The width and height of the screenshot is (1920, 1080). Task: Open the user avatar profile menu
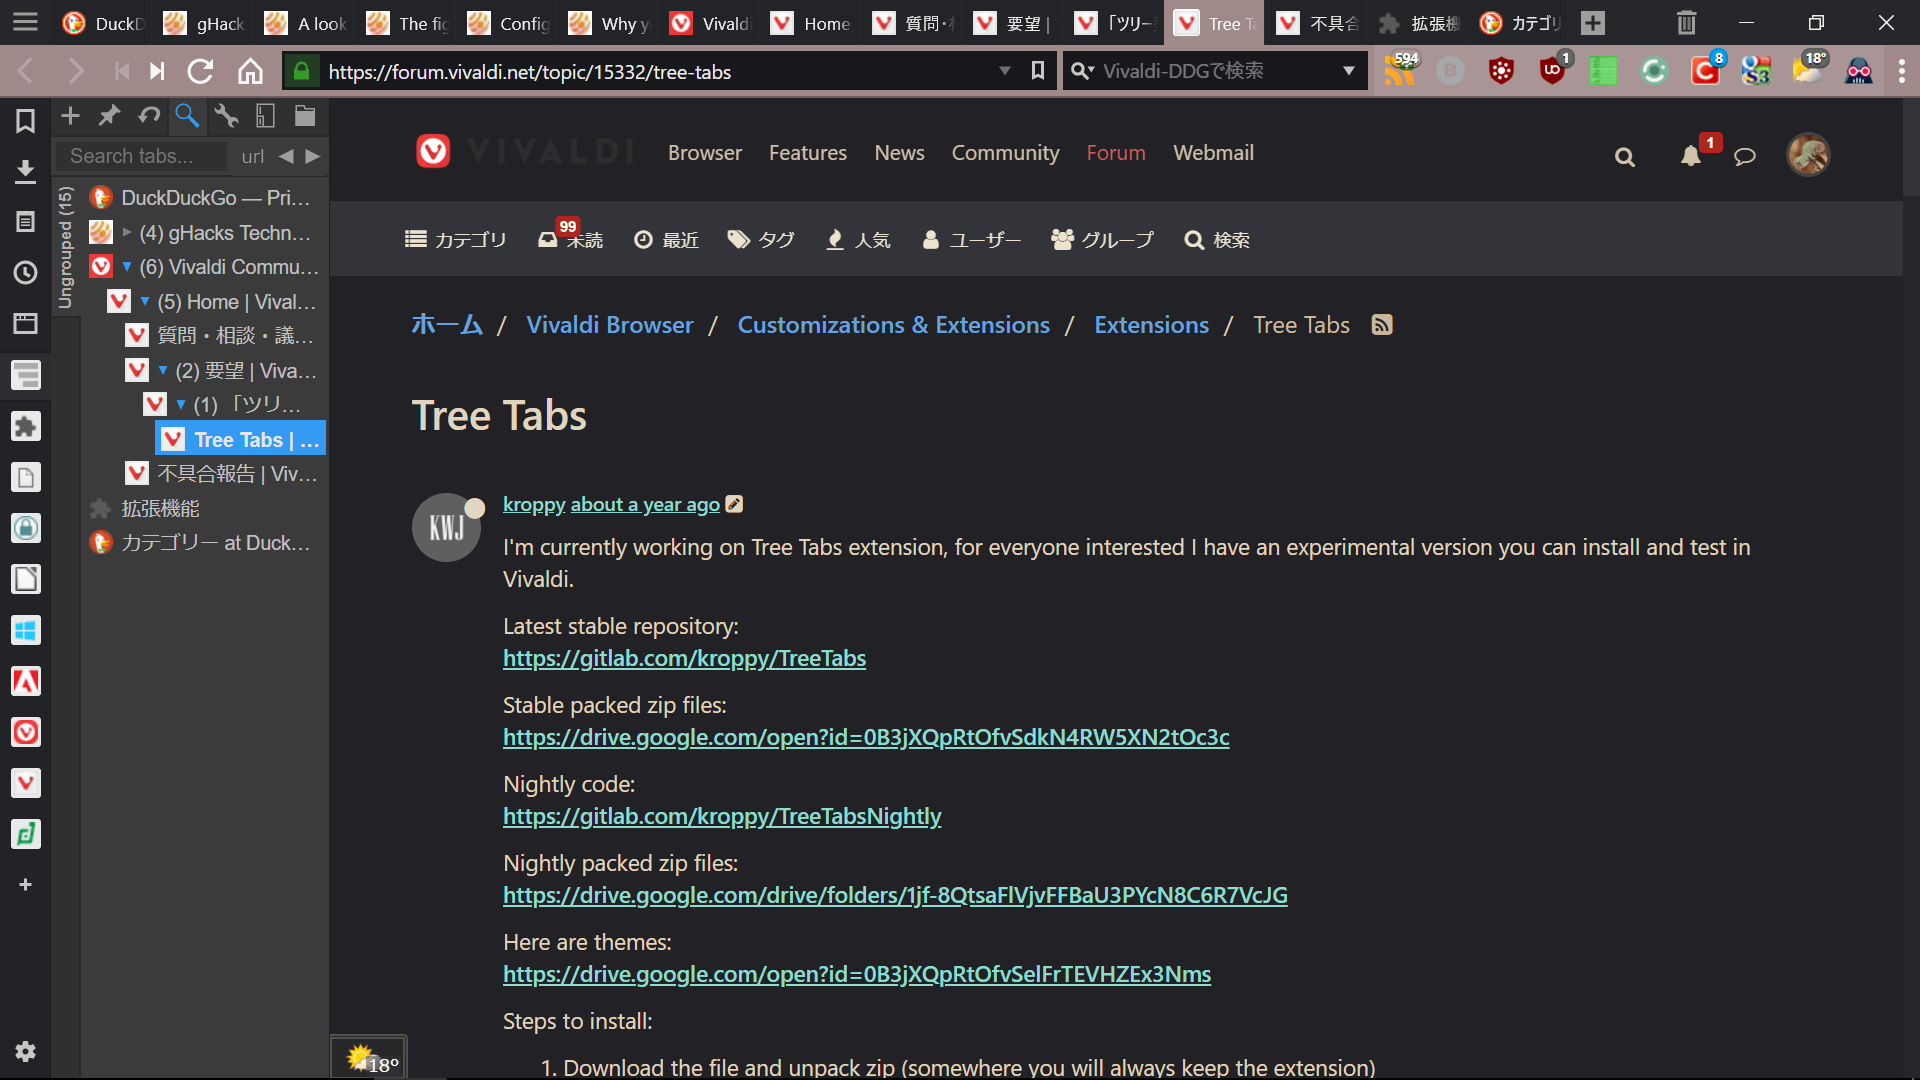1808,155
